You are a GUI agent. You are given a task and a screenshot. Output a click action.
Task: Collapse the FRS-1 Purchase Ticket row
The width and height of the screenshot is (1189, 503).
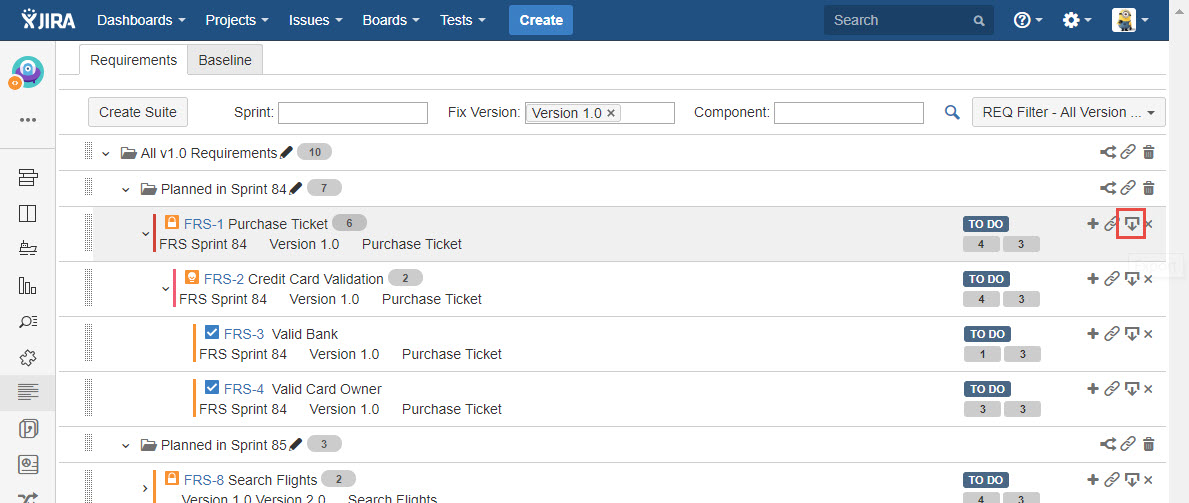tap(146, 234)
